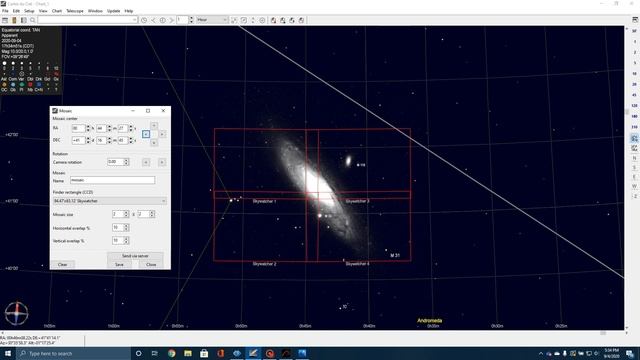The width and height of the screenshot is (640, 360).
Task: Move mosaic center left with highlighted arrow
Action: click(x=146, y=134)
